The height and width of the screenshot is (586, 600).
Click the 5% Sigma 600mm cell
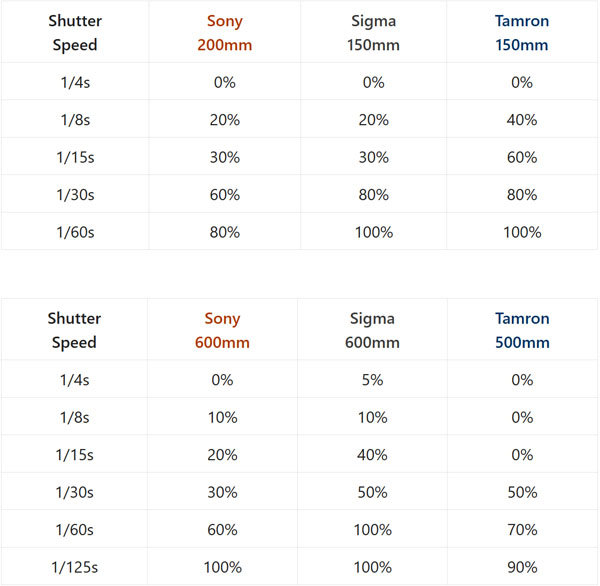pyautogui.click(x=372, y=380)
